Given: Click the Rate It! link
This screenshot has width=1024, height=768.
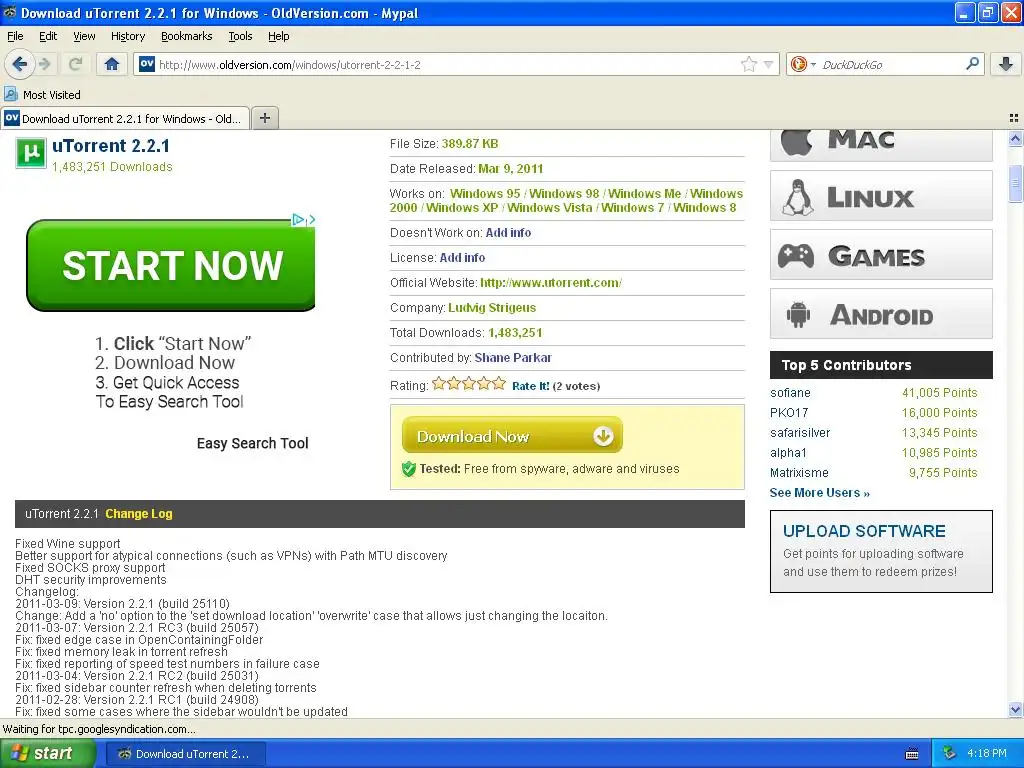Looking at the screenshot, I should click(x=530, y=386).
